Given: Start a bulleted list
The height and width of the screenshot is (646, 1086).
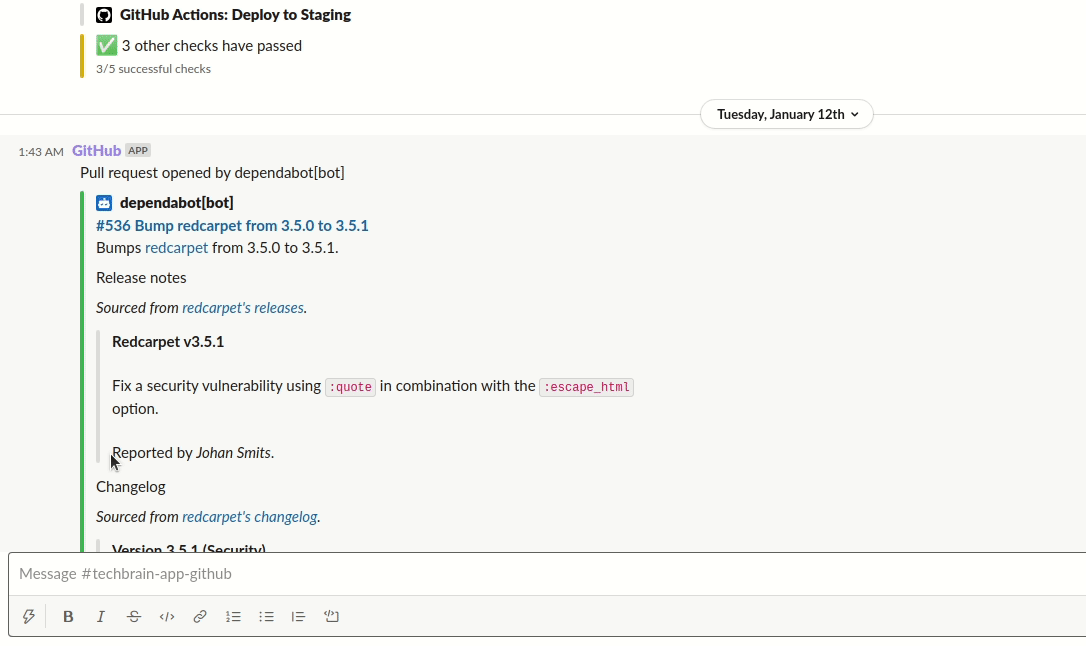Looking at the screenshot, I should coord(266,617).
